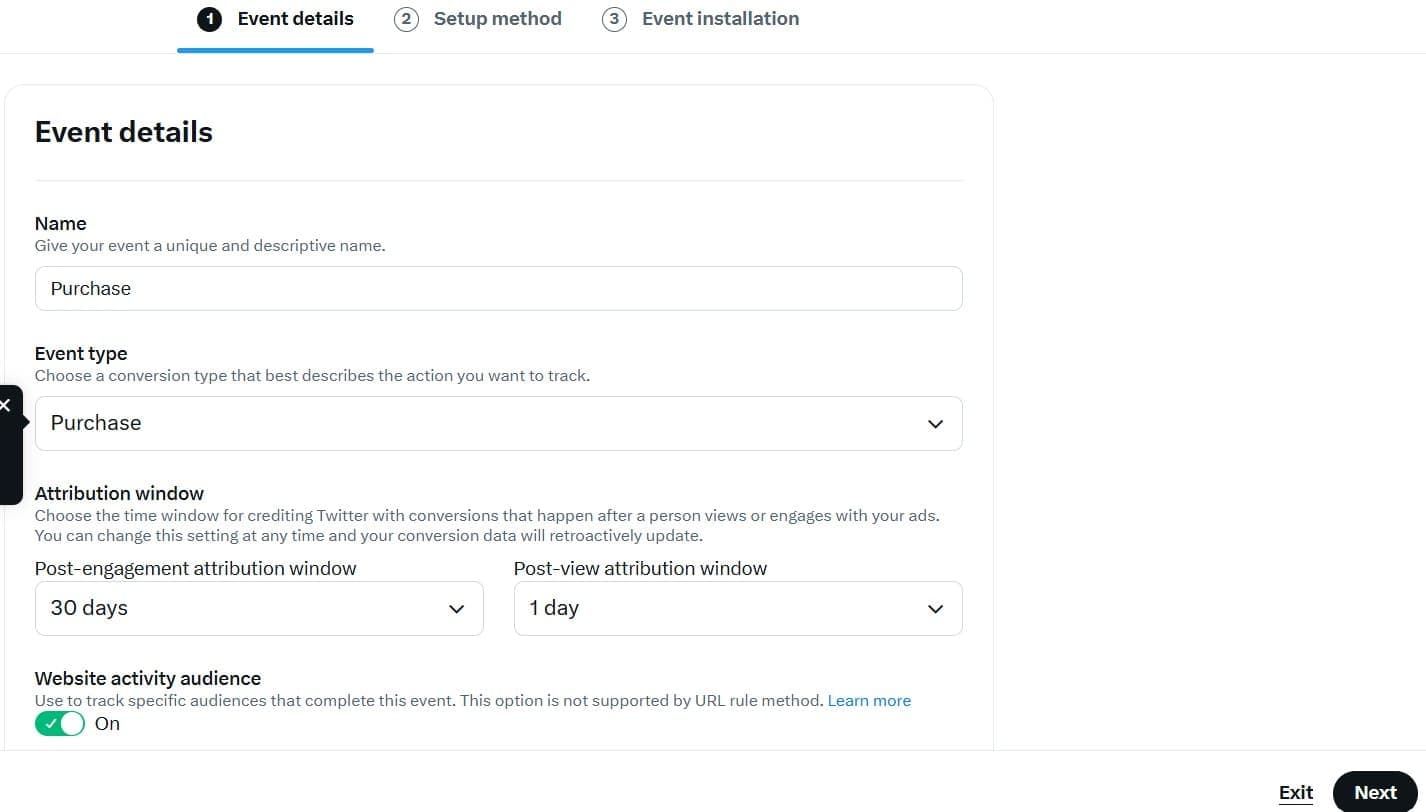Click the Event type dropdown chevron
This screenshot has height=812, width=1426.
coord(935,423)
